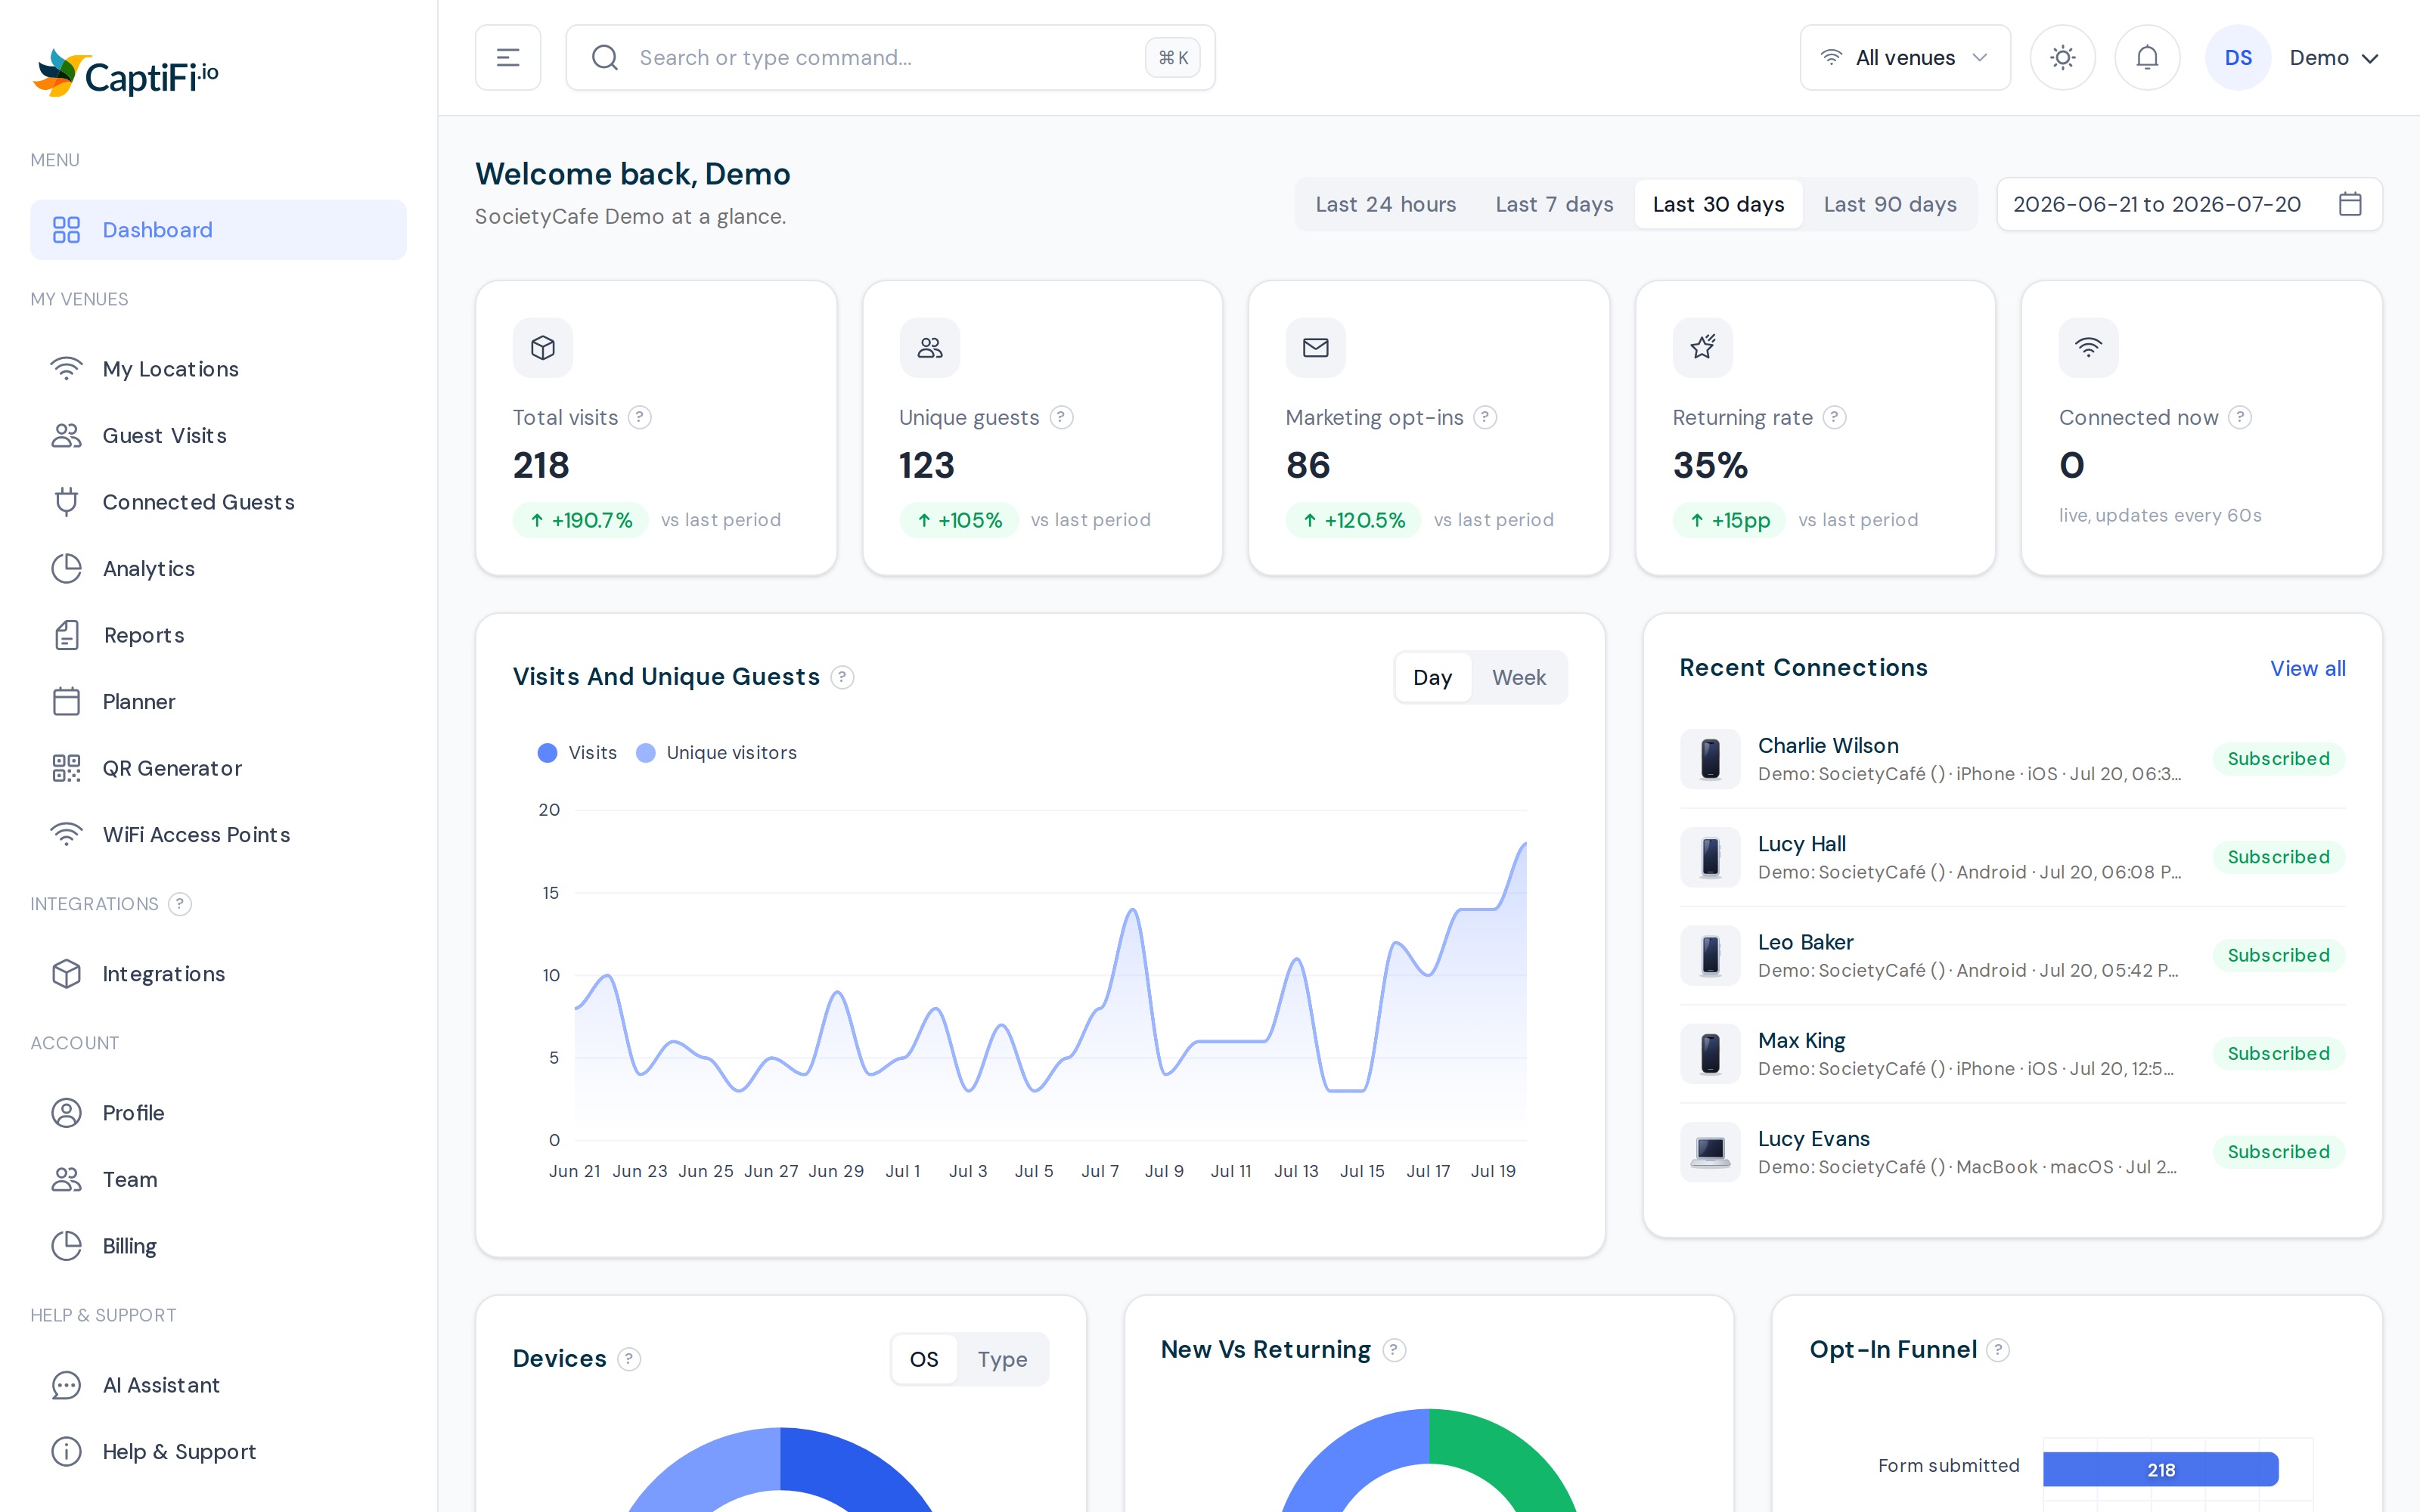Toggle Unique visitors series in legend
Image resolution: width=2420 pixels, height=1512 pixels.
click(716, 753)
